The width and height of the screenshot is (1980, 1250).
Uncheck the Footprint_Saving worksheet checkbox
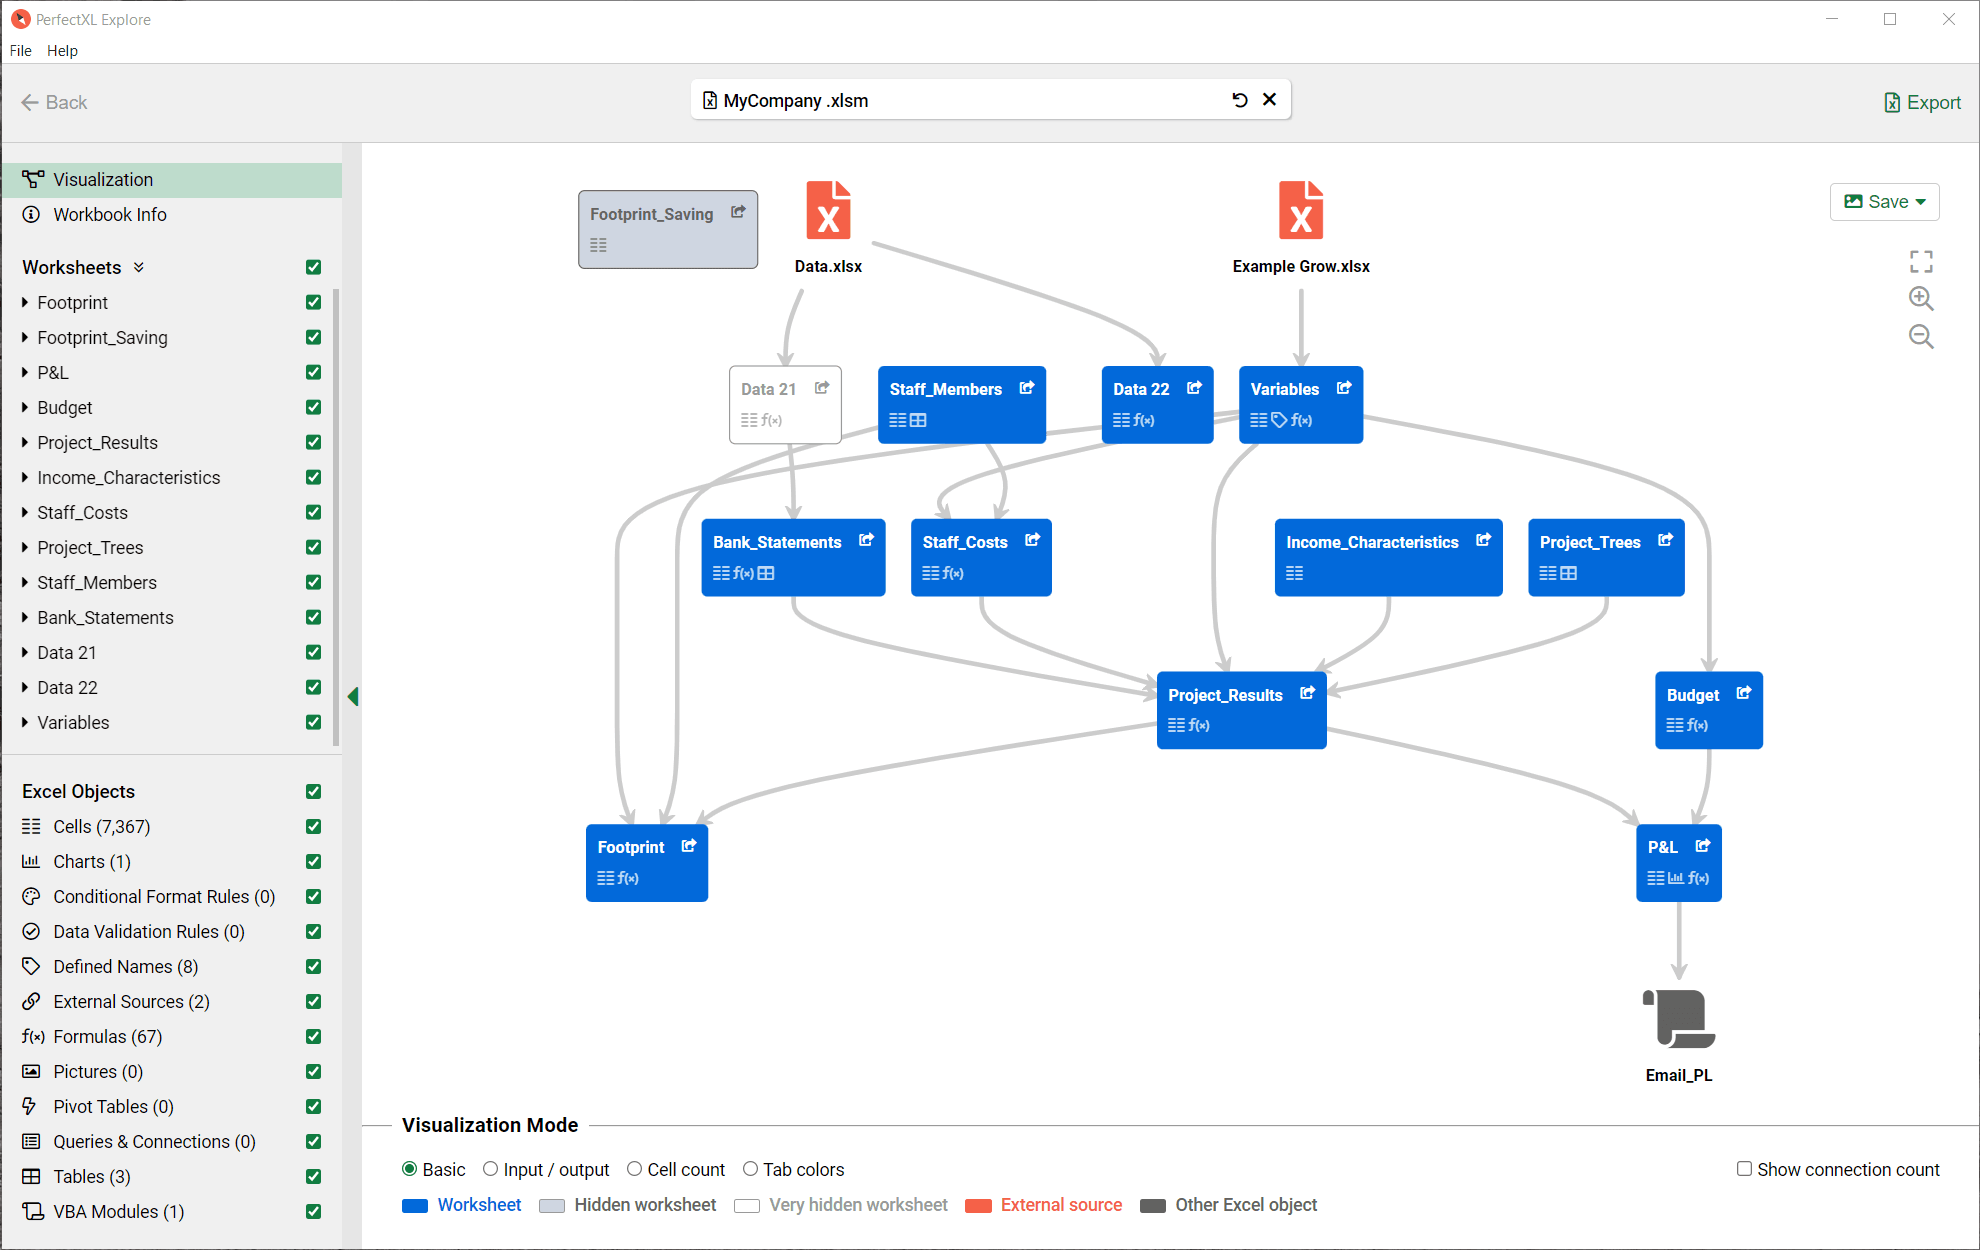(313, 338)
